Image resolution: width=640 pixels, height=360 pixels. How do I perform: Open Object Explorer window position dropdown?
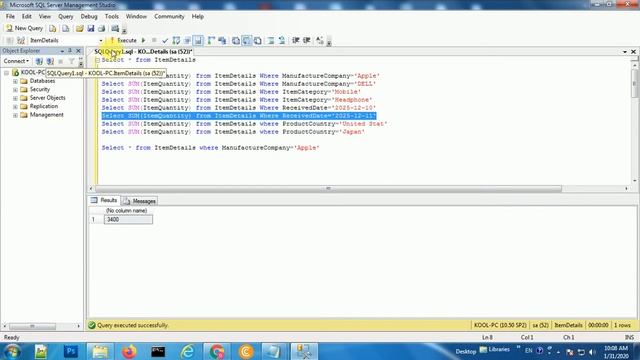click(62, 51)
